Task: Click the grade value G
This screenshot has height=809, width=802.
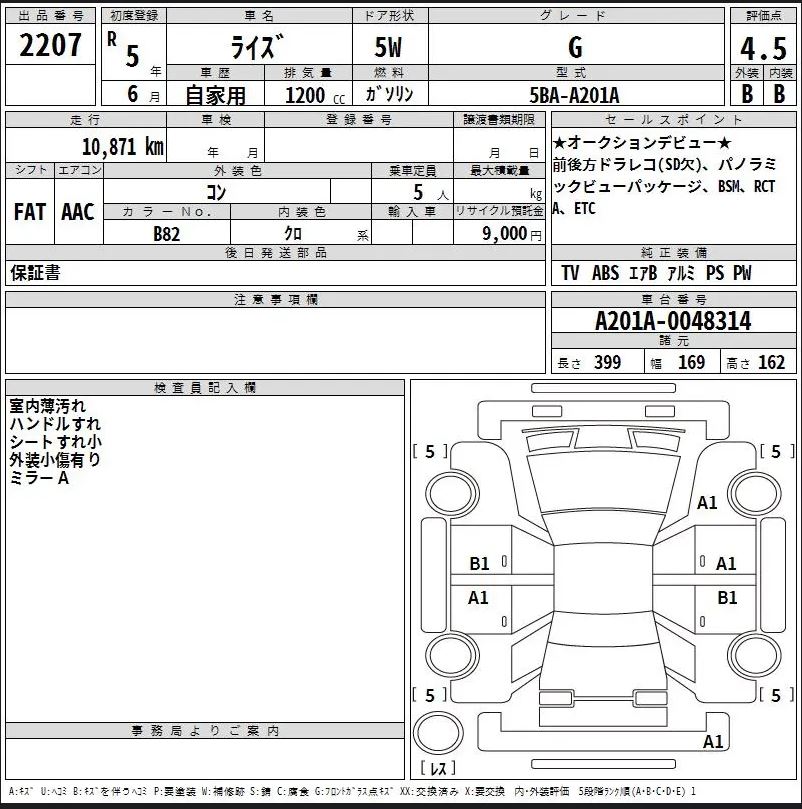Action: coord(575,47)
